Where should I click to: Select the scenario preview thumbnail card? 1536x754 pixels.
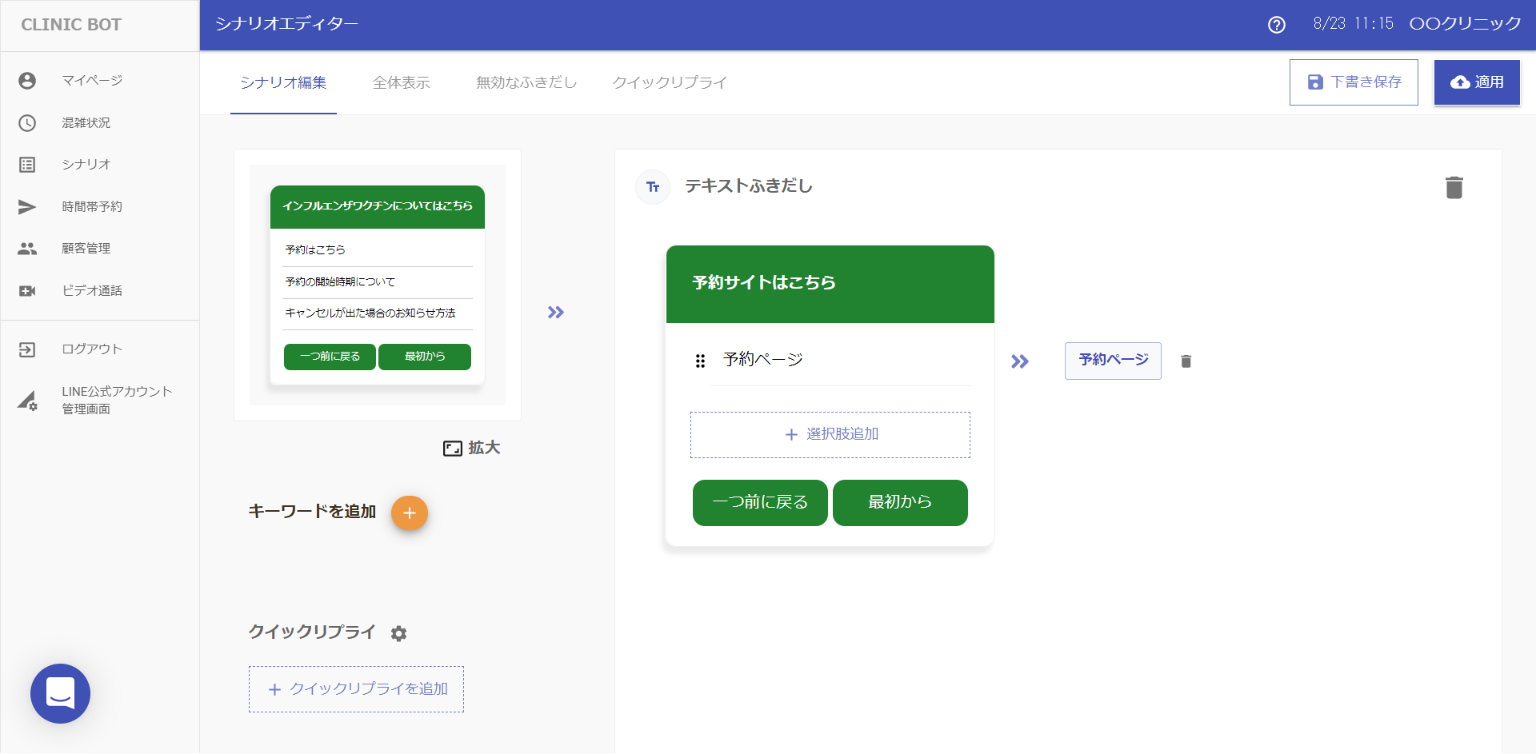tap(377, 285)
